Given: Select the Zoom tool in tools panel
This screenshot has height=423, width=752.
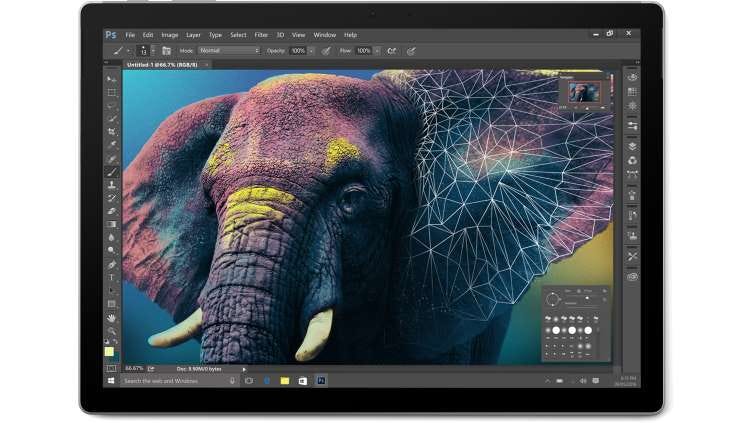Looking at the screenshot, I should tap(111, 330).
